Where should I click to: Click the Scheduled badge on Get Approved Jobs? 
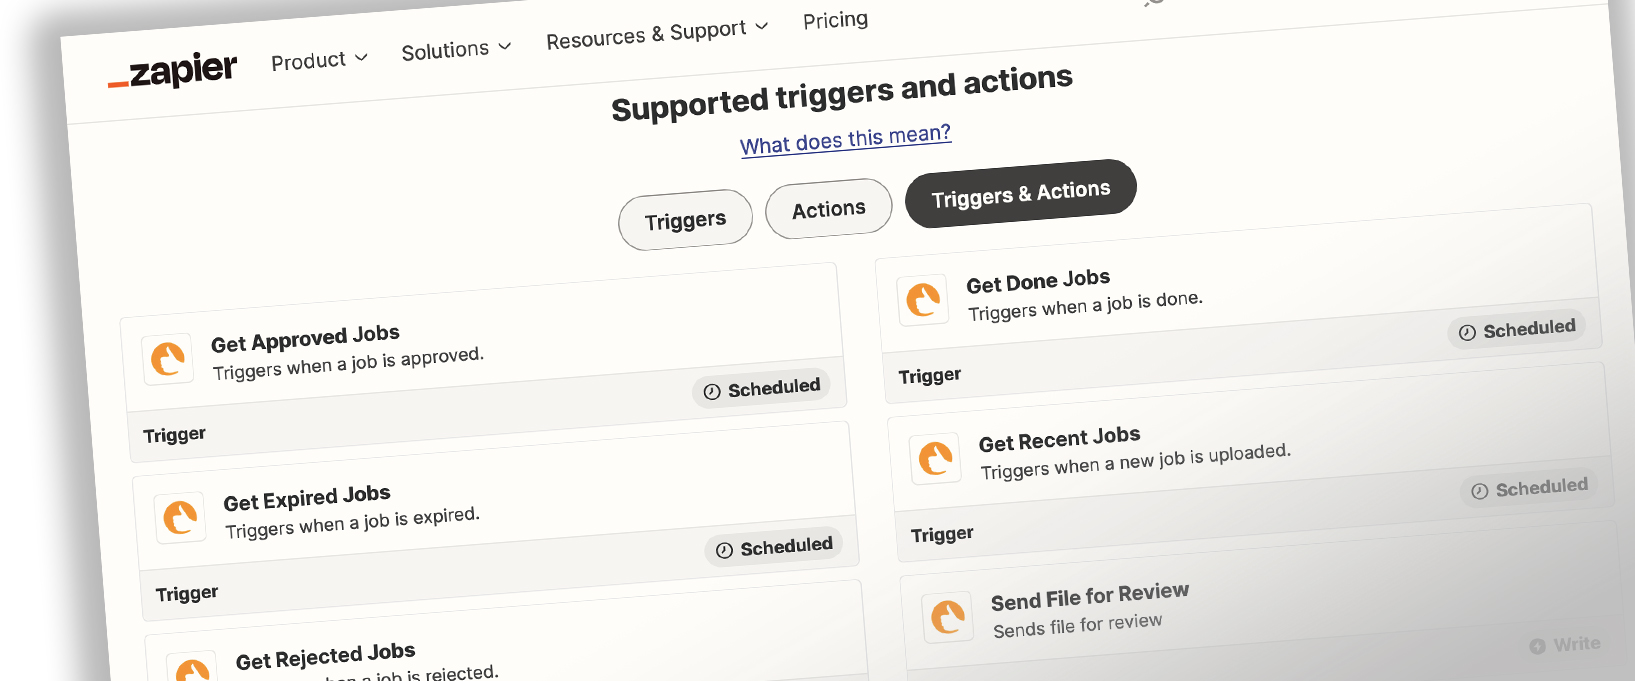[762, 389]
